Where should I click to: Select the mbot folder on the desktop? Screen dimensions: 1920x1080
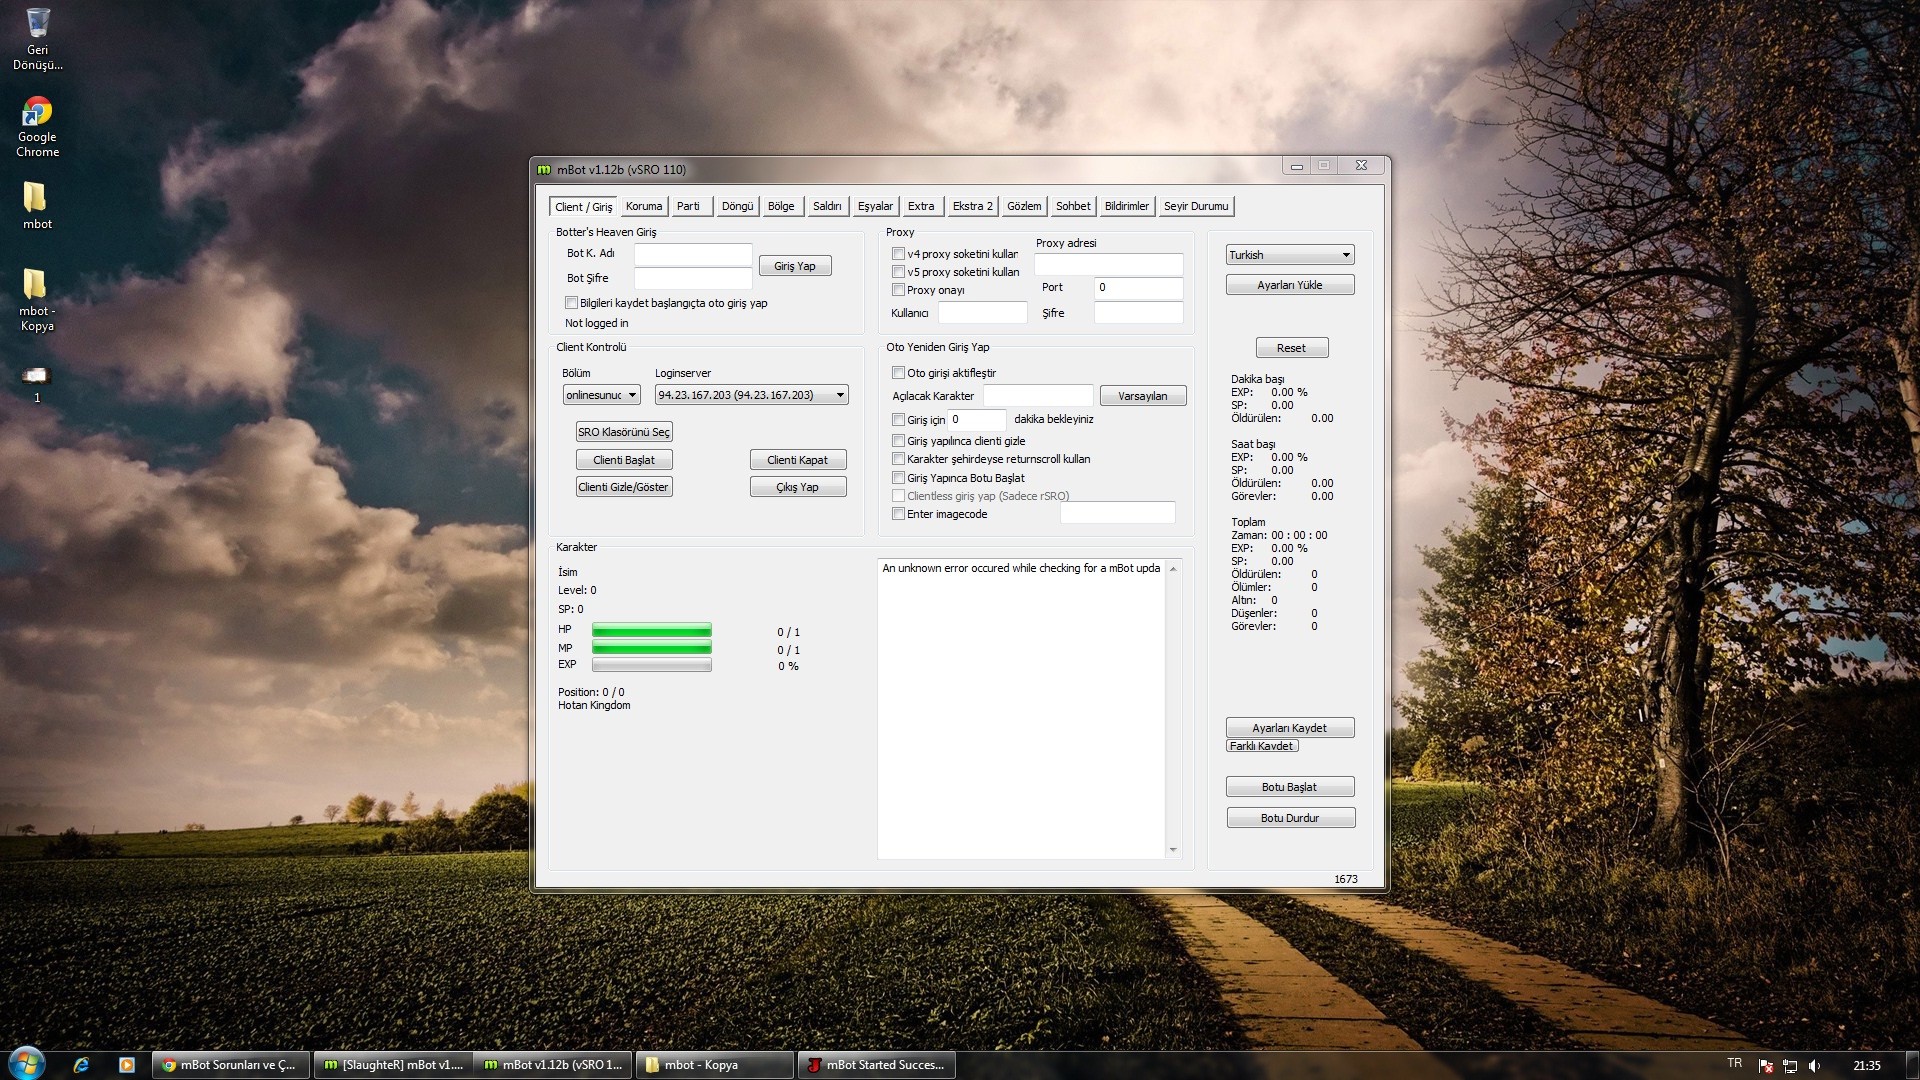click(37, 205)
